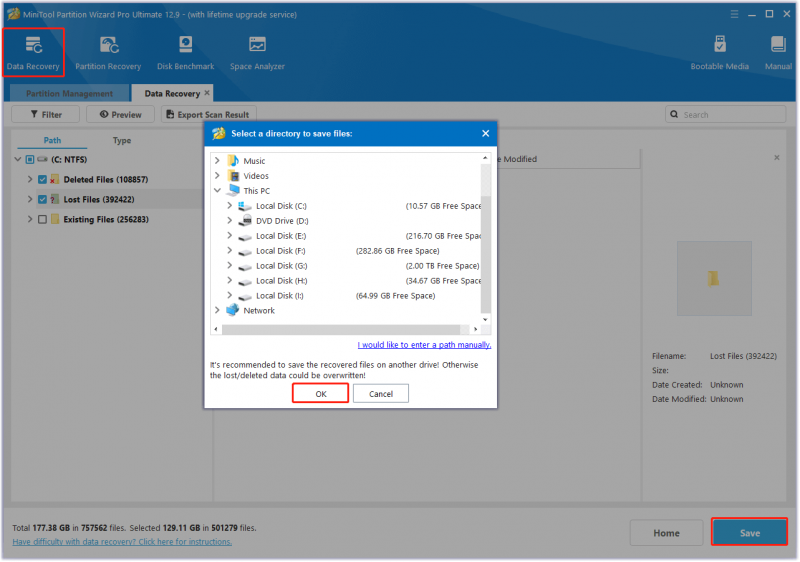Viewport: 800px width, 562px height.
Task: Open the Bootable Media builder
Action: coord(719,53)
